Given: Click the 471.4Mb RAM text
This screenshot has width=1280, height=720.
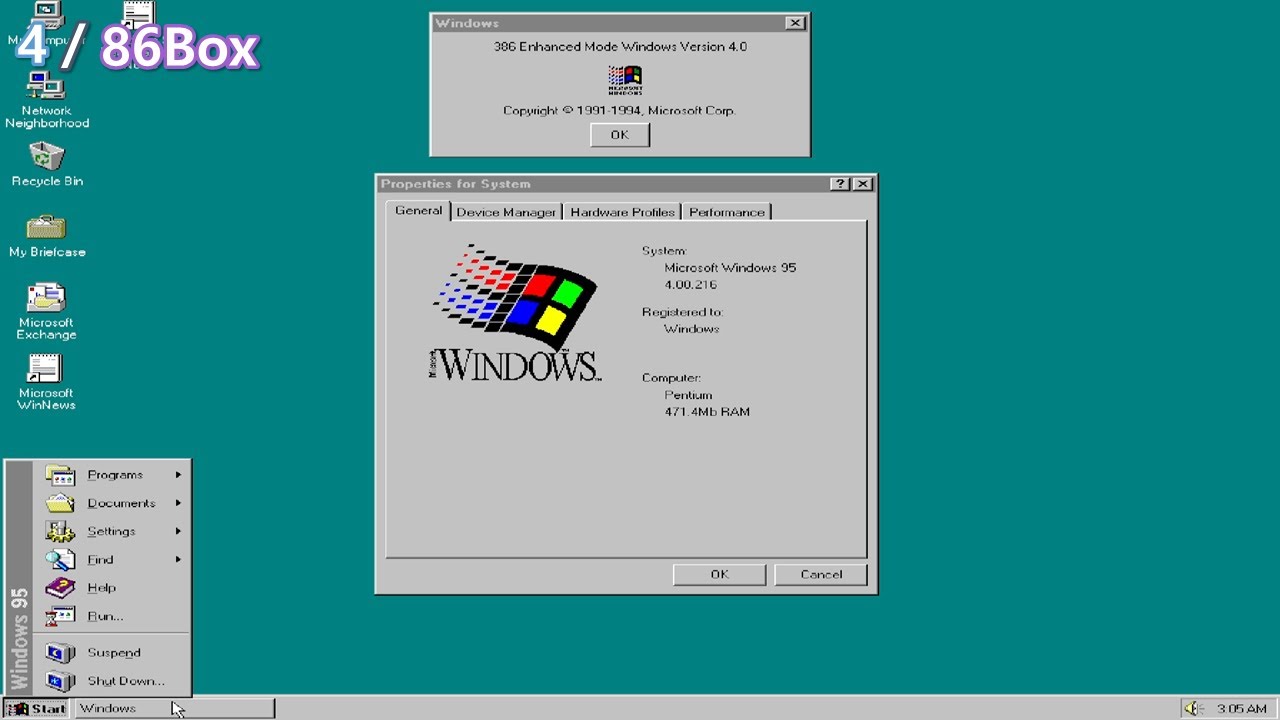Looking at the screenshot, I should pyautogui.click(x=707, y=412).
